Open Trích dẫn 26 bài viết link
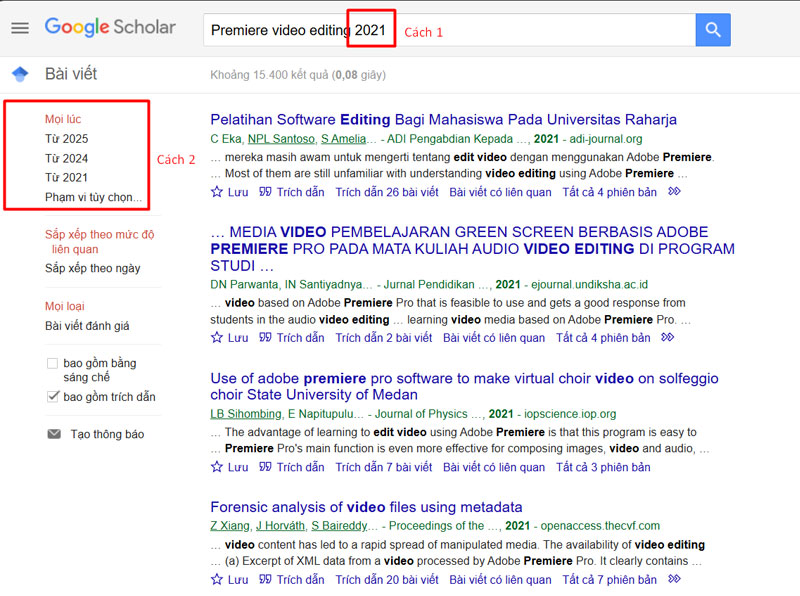 (x=386, y=192)
